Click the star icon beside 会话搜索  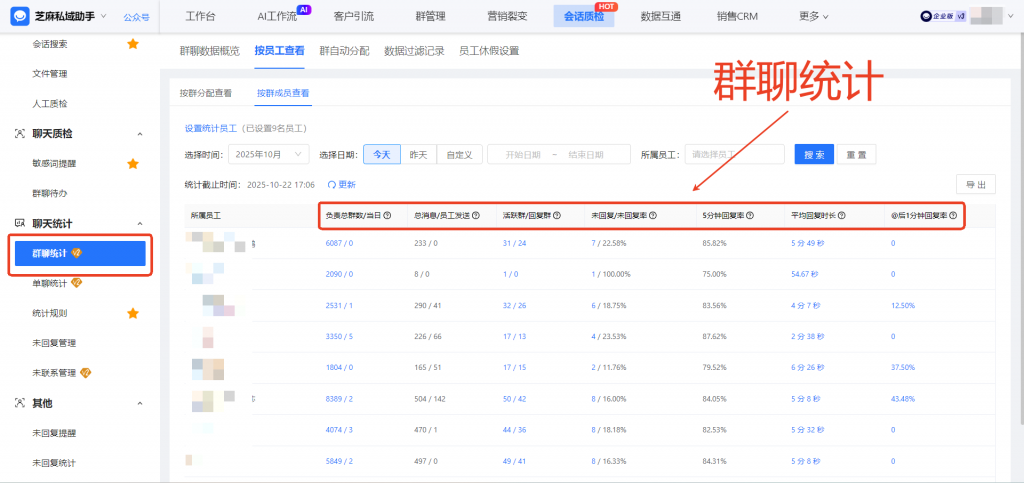(133, 44)
